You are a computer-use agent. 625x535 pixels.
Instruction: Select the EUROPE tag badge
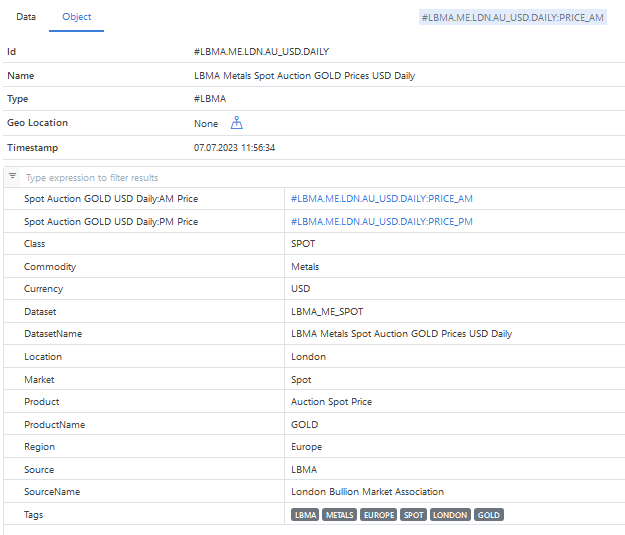coord(378,515)
